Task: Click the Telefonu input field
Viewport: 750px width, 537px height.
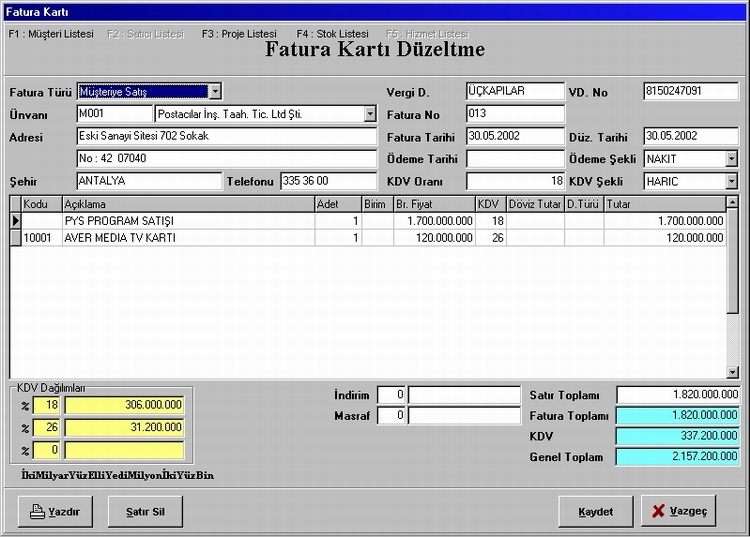Action: coord(328,181)
